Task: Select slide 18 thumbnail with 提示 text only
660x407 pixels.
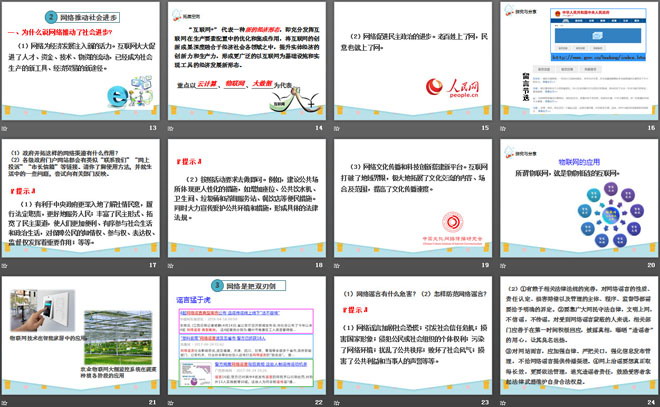Action: point(247,198)
